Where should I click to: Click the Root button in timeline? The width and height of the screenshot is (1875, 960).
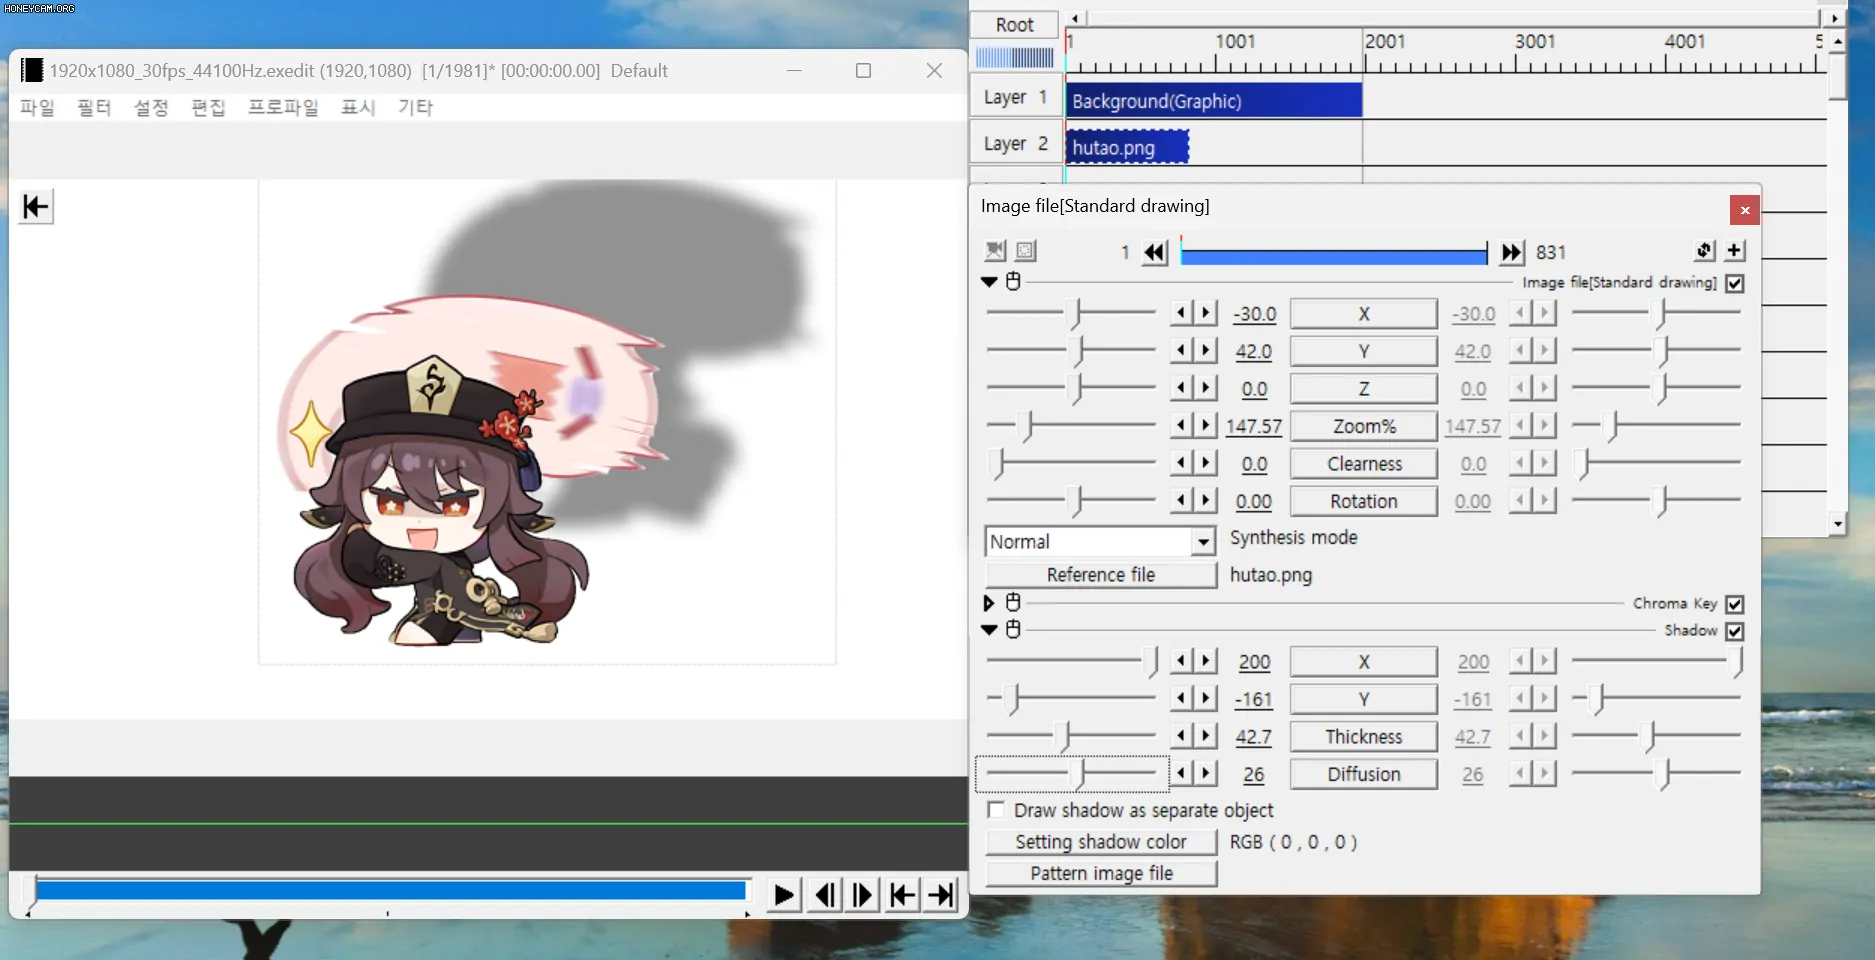click(1015, 25)
